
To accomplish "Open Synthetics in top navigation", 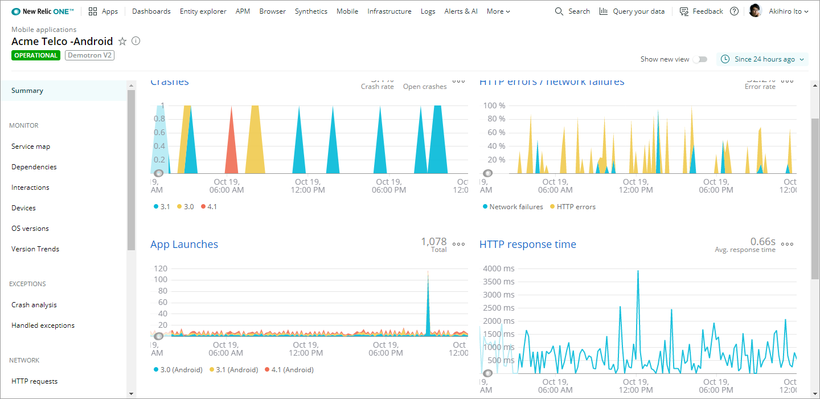I will 311,11.
